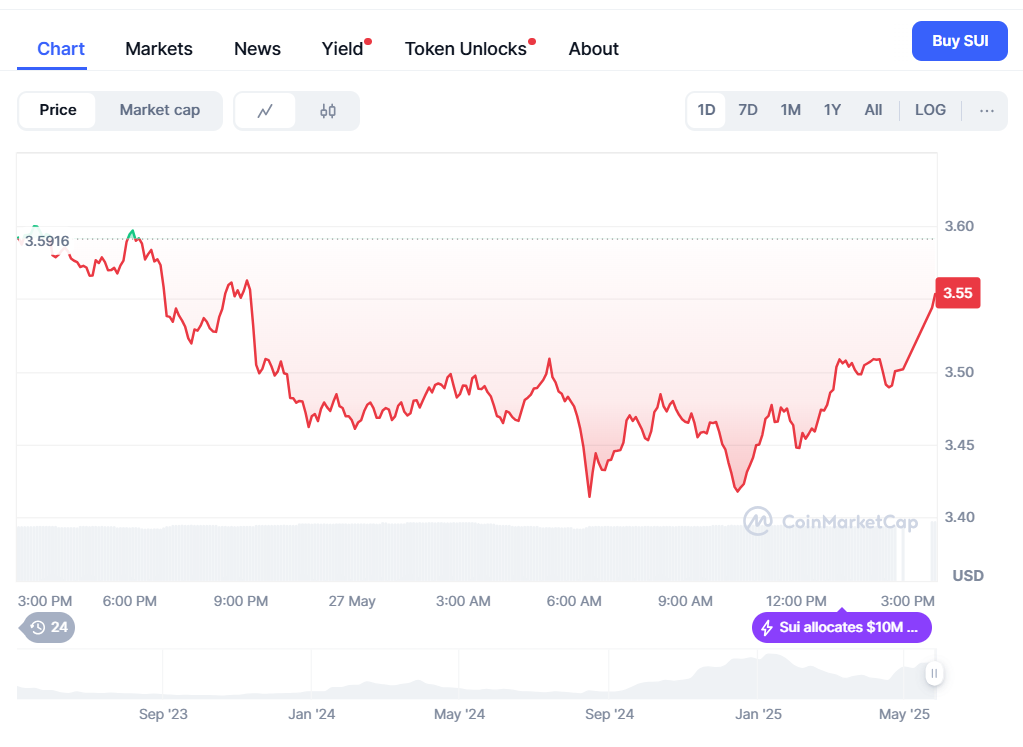Click the 3.40 price axis label
This screenshot has width=1023, height=747.
(959, 517)
